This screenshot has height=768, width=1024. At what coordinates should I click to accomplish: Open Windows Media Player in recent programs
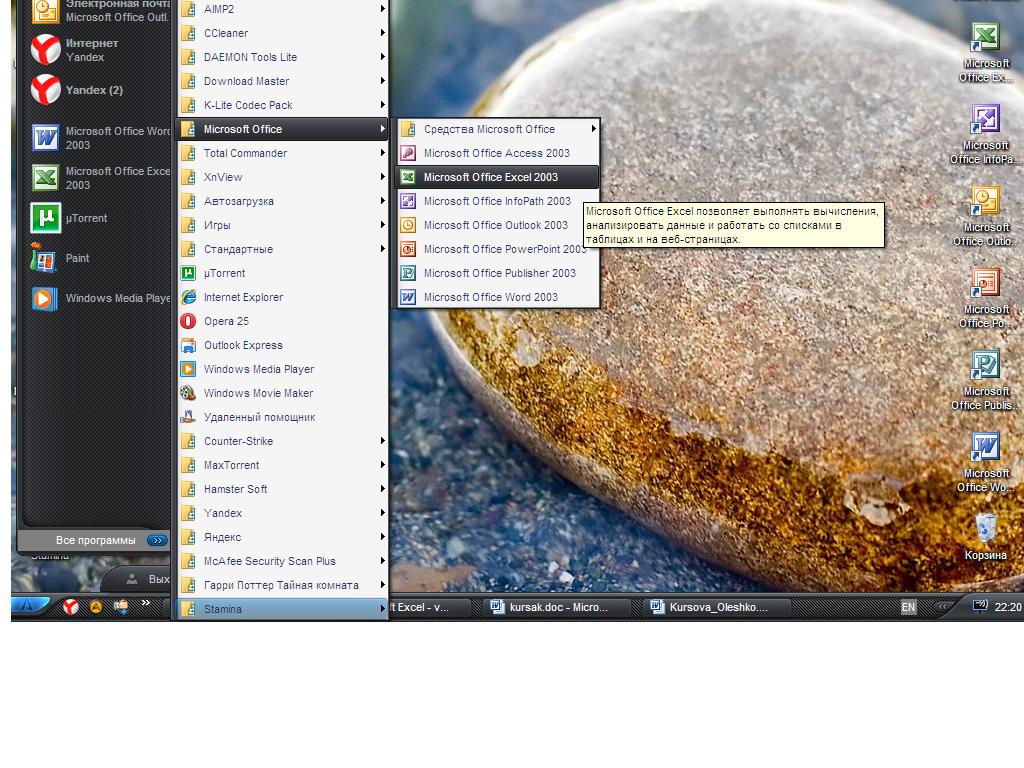(x=98, y=298)
